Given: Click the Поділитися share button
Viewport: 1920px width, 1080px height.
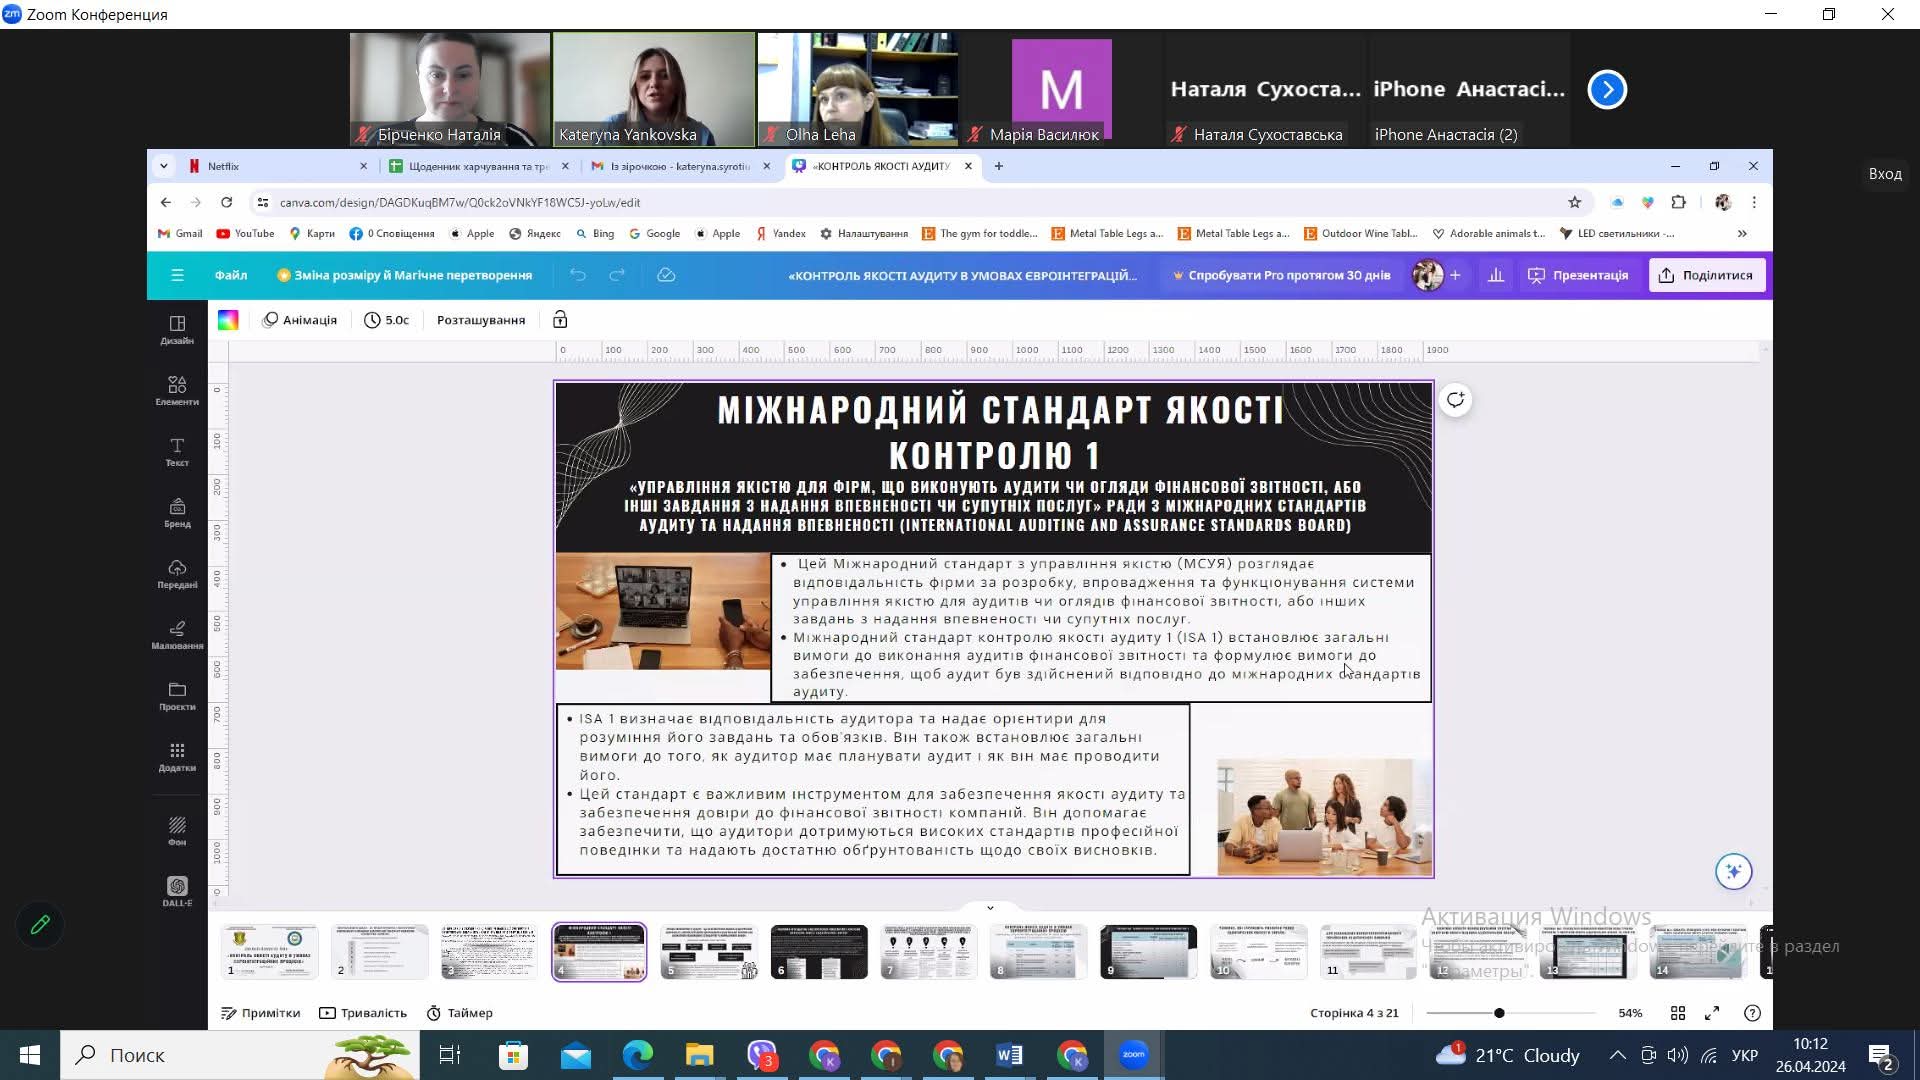Looking at the screenshot, I should click(x=1706, y=275).
